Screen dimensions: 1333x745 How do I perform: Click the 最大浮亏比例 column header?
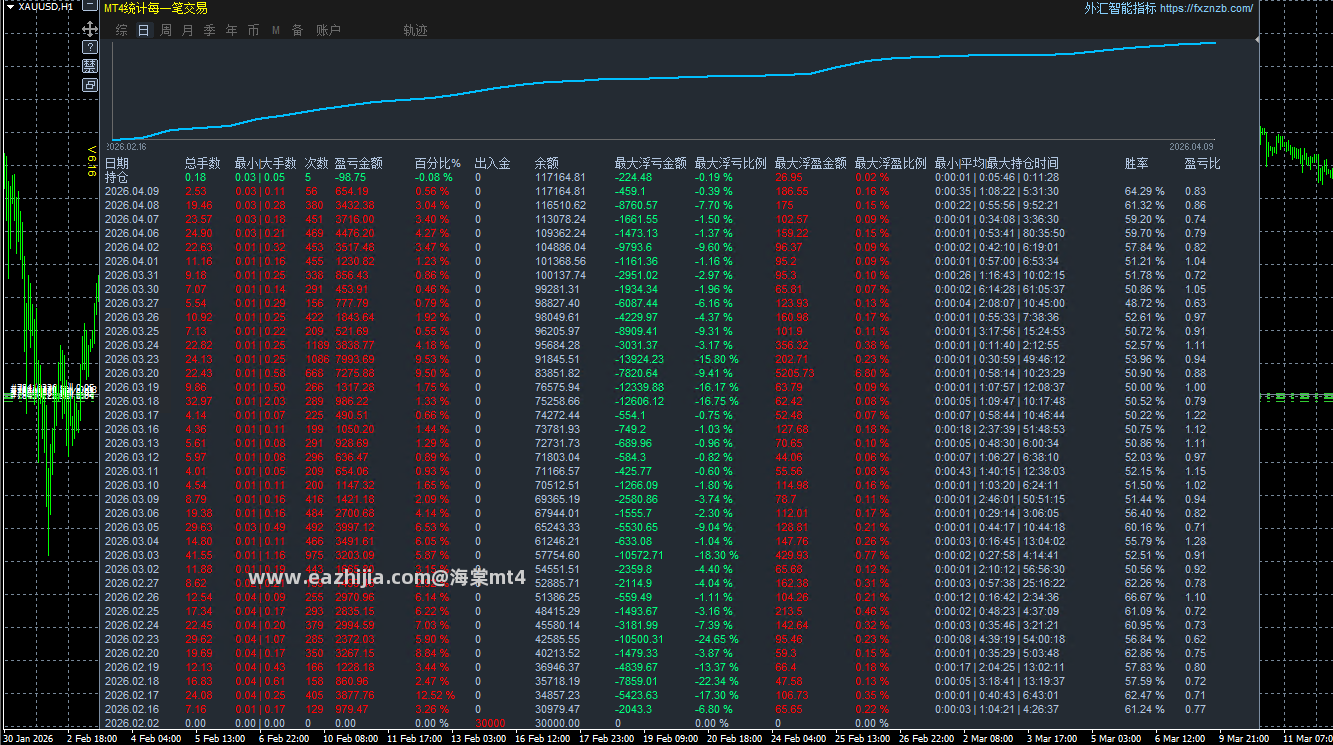point(731,164)
